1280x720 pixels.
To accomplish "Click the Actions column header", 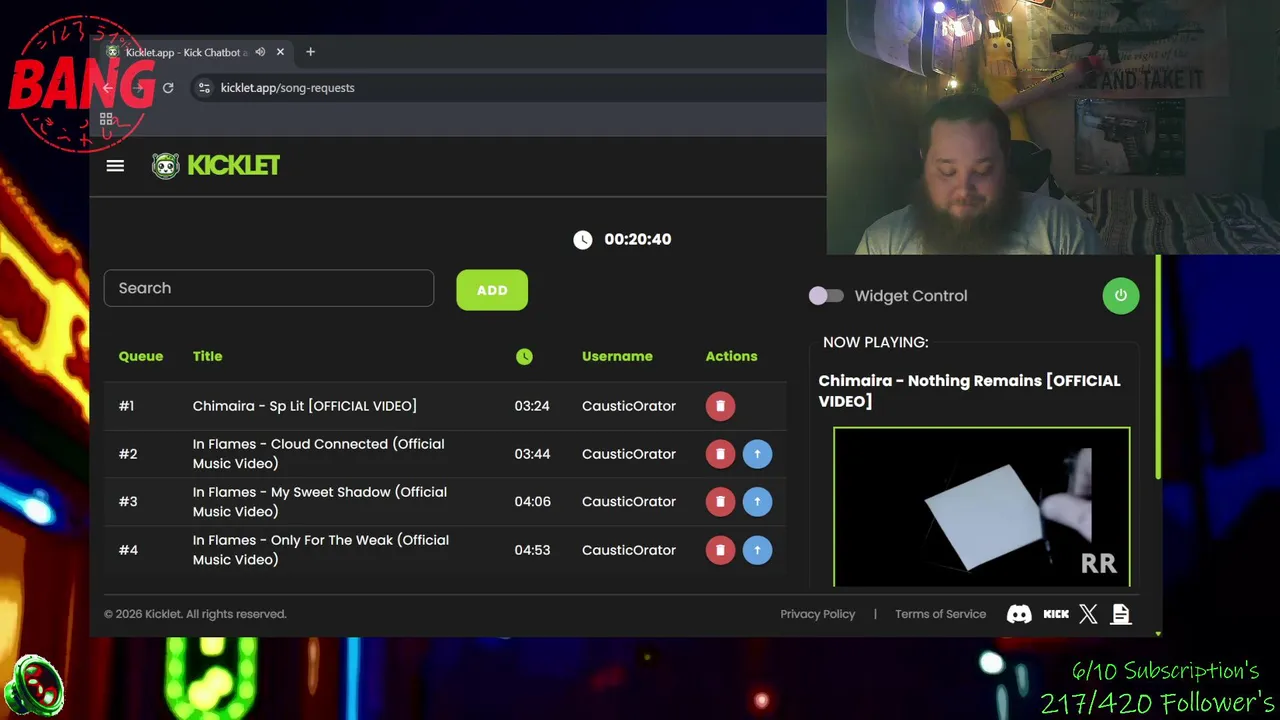I will 731,356.
